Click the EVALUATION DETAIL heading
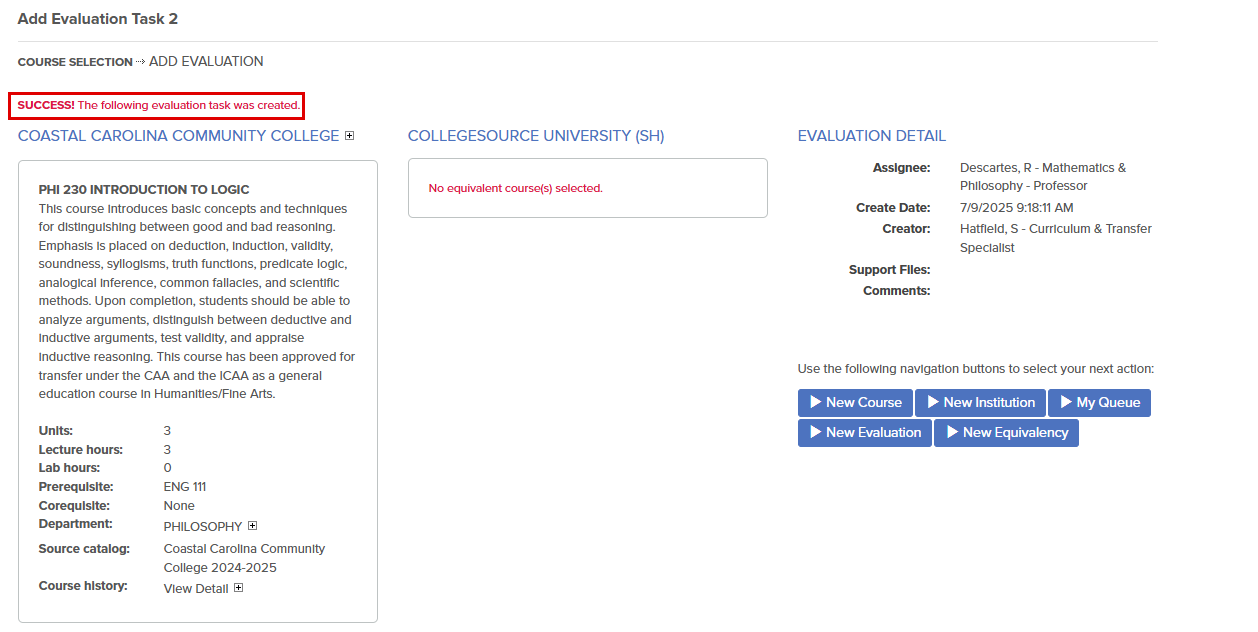1258x632 pixels. pos(872,136)
